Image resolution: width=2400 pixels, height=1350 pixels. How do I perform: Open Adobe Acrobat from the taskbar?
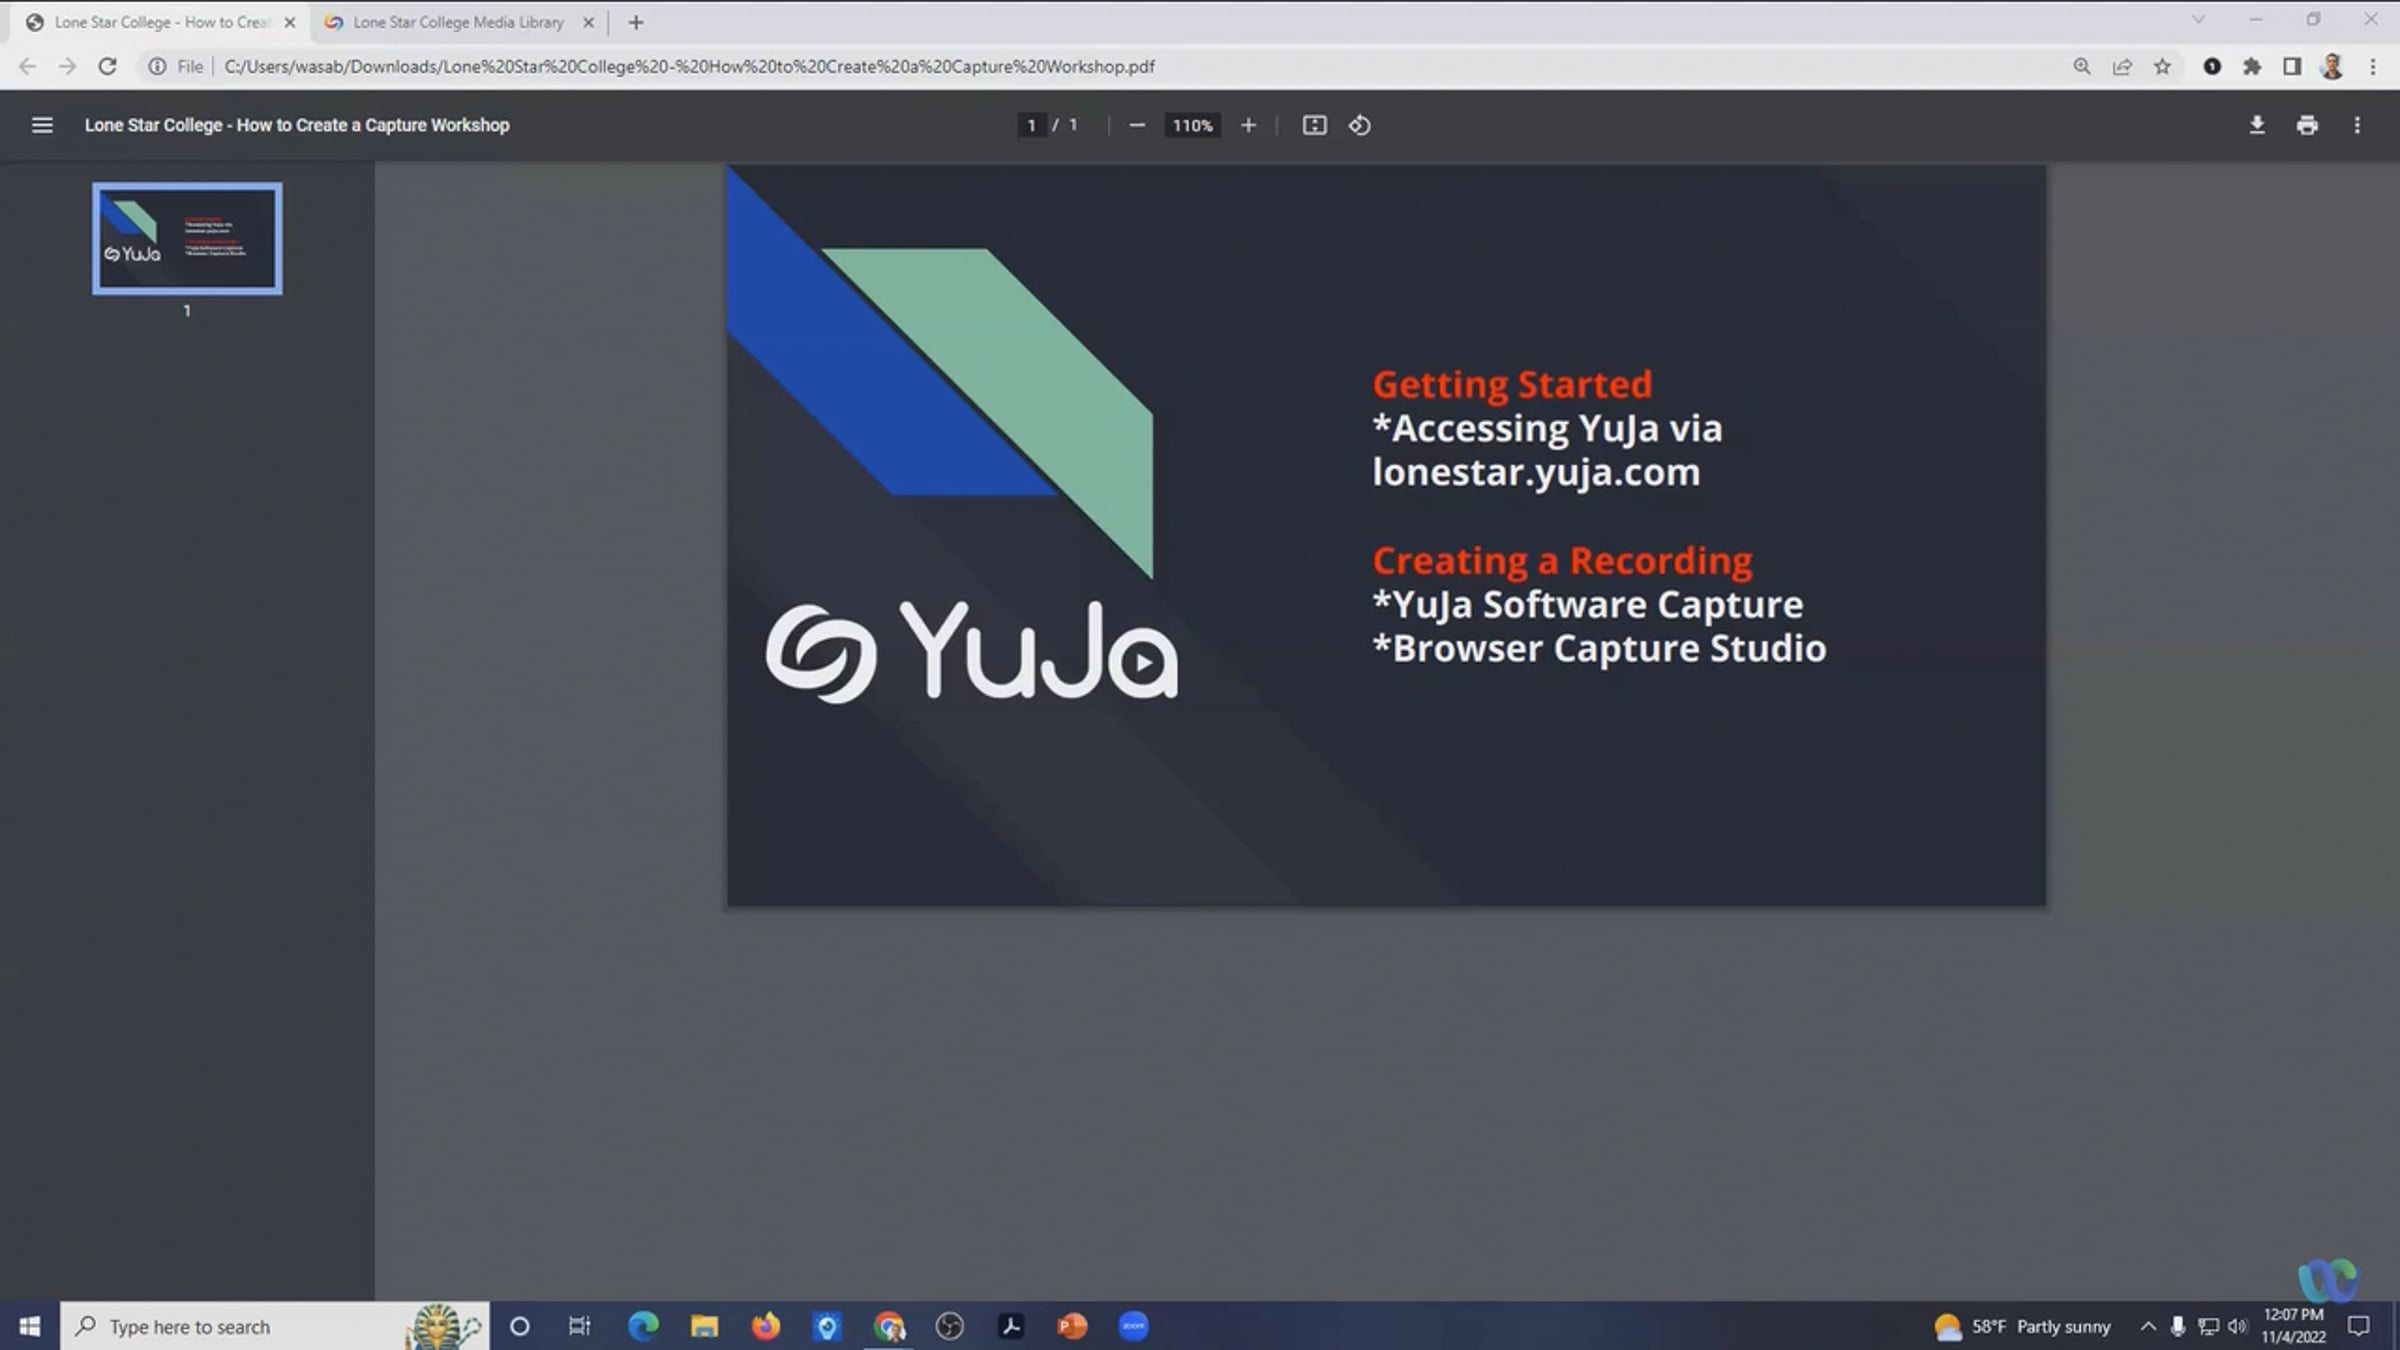pos(1011,1326)
